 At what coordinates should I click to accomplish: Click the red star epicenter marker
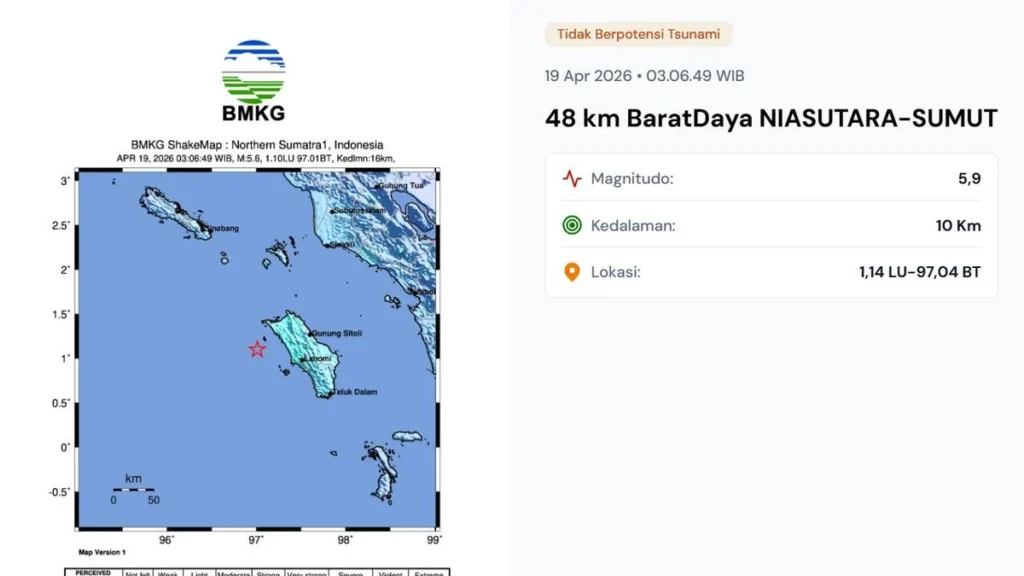(257, 349)
